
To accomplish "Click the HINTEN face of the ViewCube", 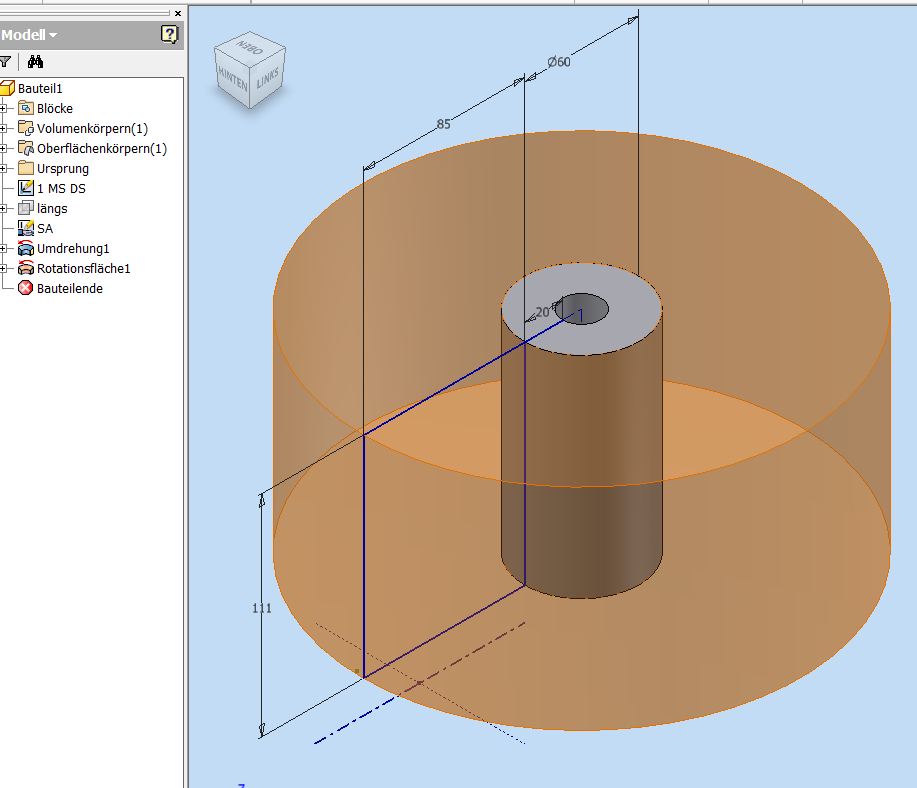I will 233,81.
